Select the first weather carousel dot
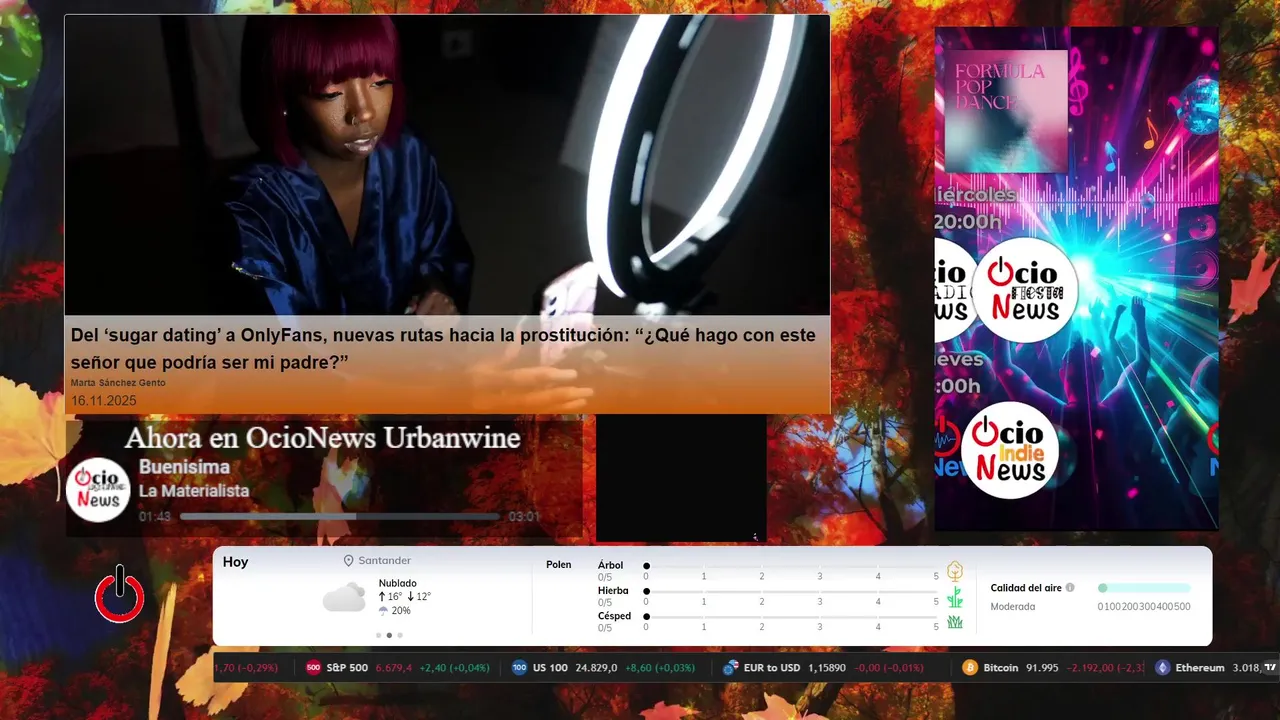This screenshot has height=720, width=1280. pos(378,635)
